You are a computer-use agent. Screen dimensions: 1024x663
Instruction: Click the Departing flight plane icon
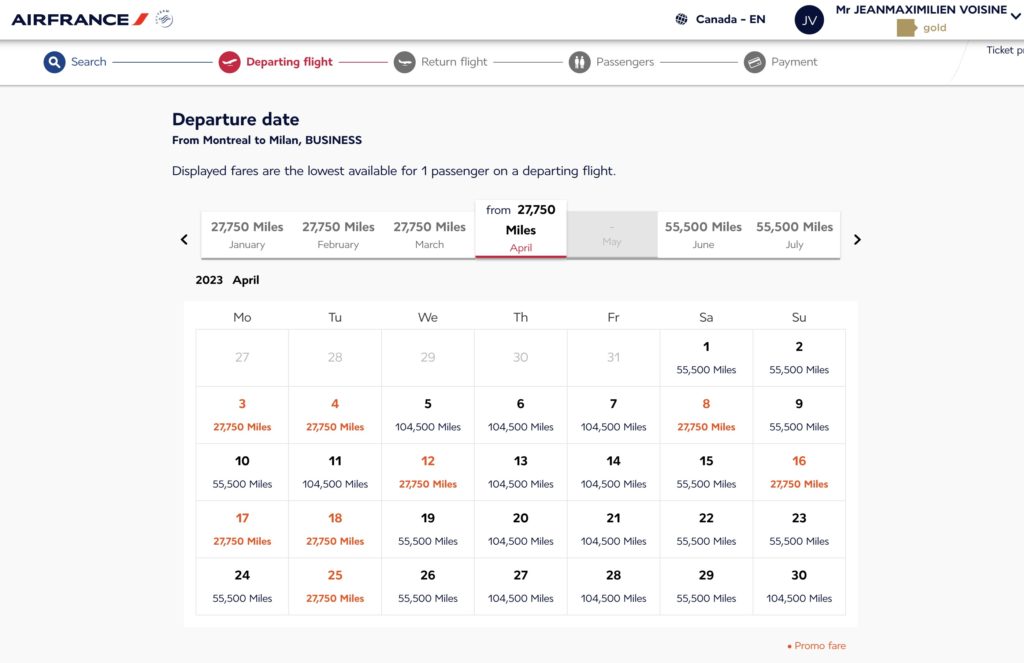(x=229, y=62)
